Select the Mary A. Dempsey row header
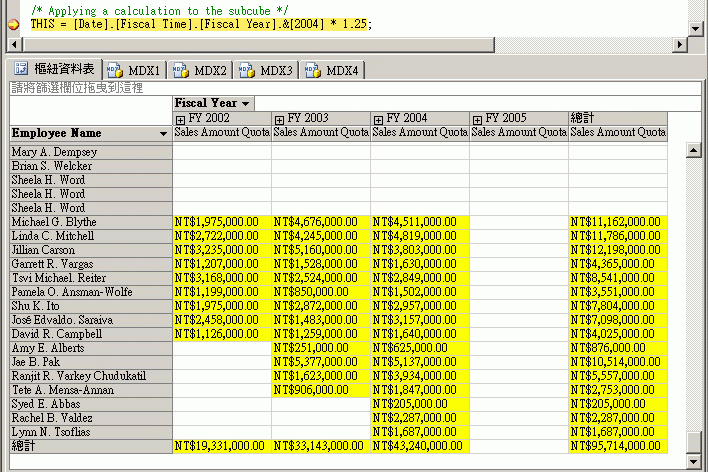Image resolution: width=708 pixels, height=472 pixels. coord(91,152)
